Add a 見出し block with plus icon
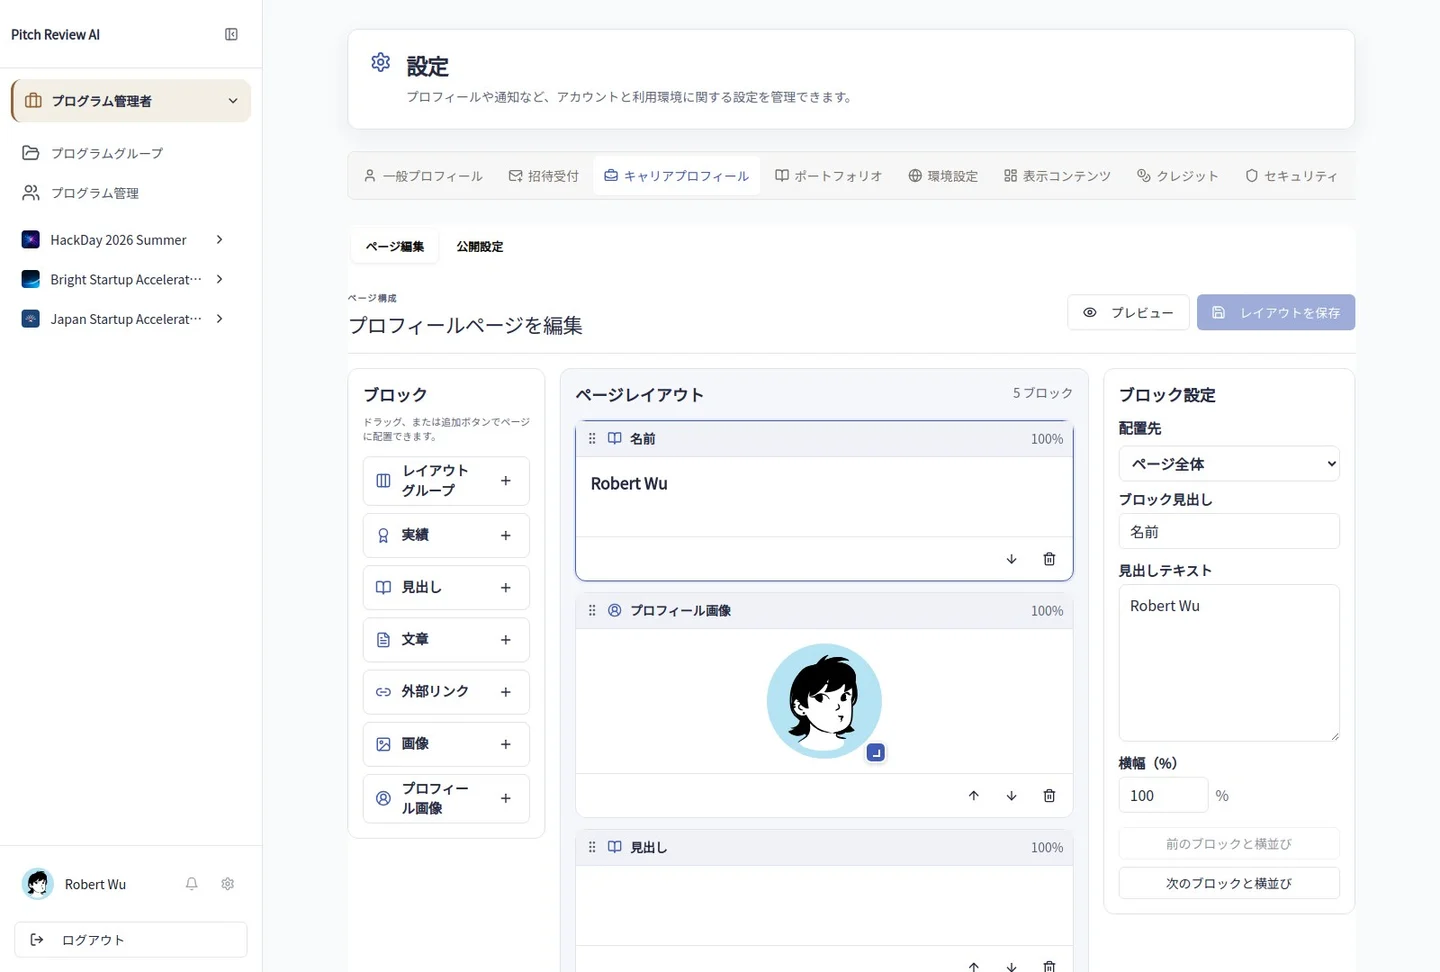1440x972 pixels. pyautogui.click(x=505, y=588)
